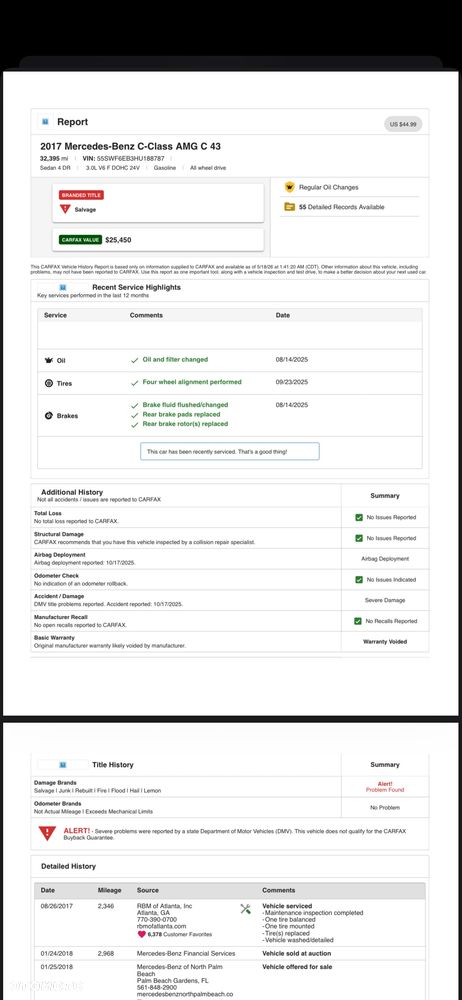Screen dimensions: 462x1000
Task: Click the Mileage column header
Action: [109, 890]
